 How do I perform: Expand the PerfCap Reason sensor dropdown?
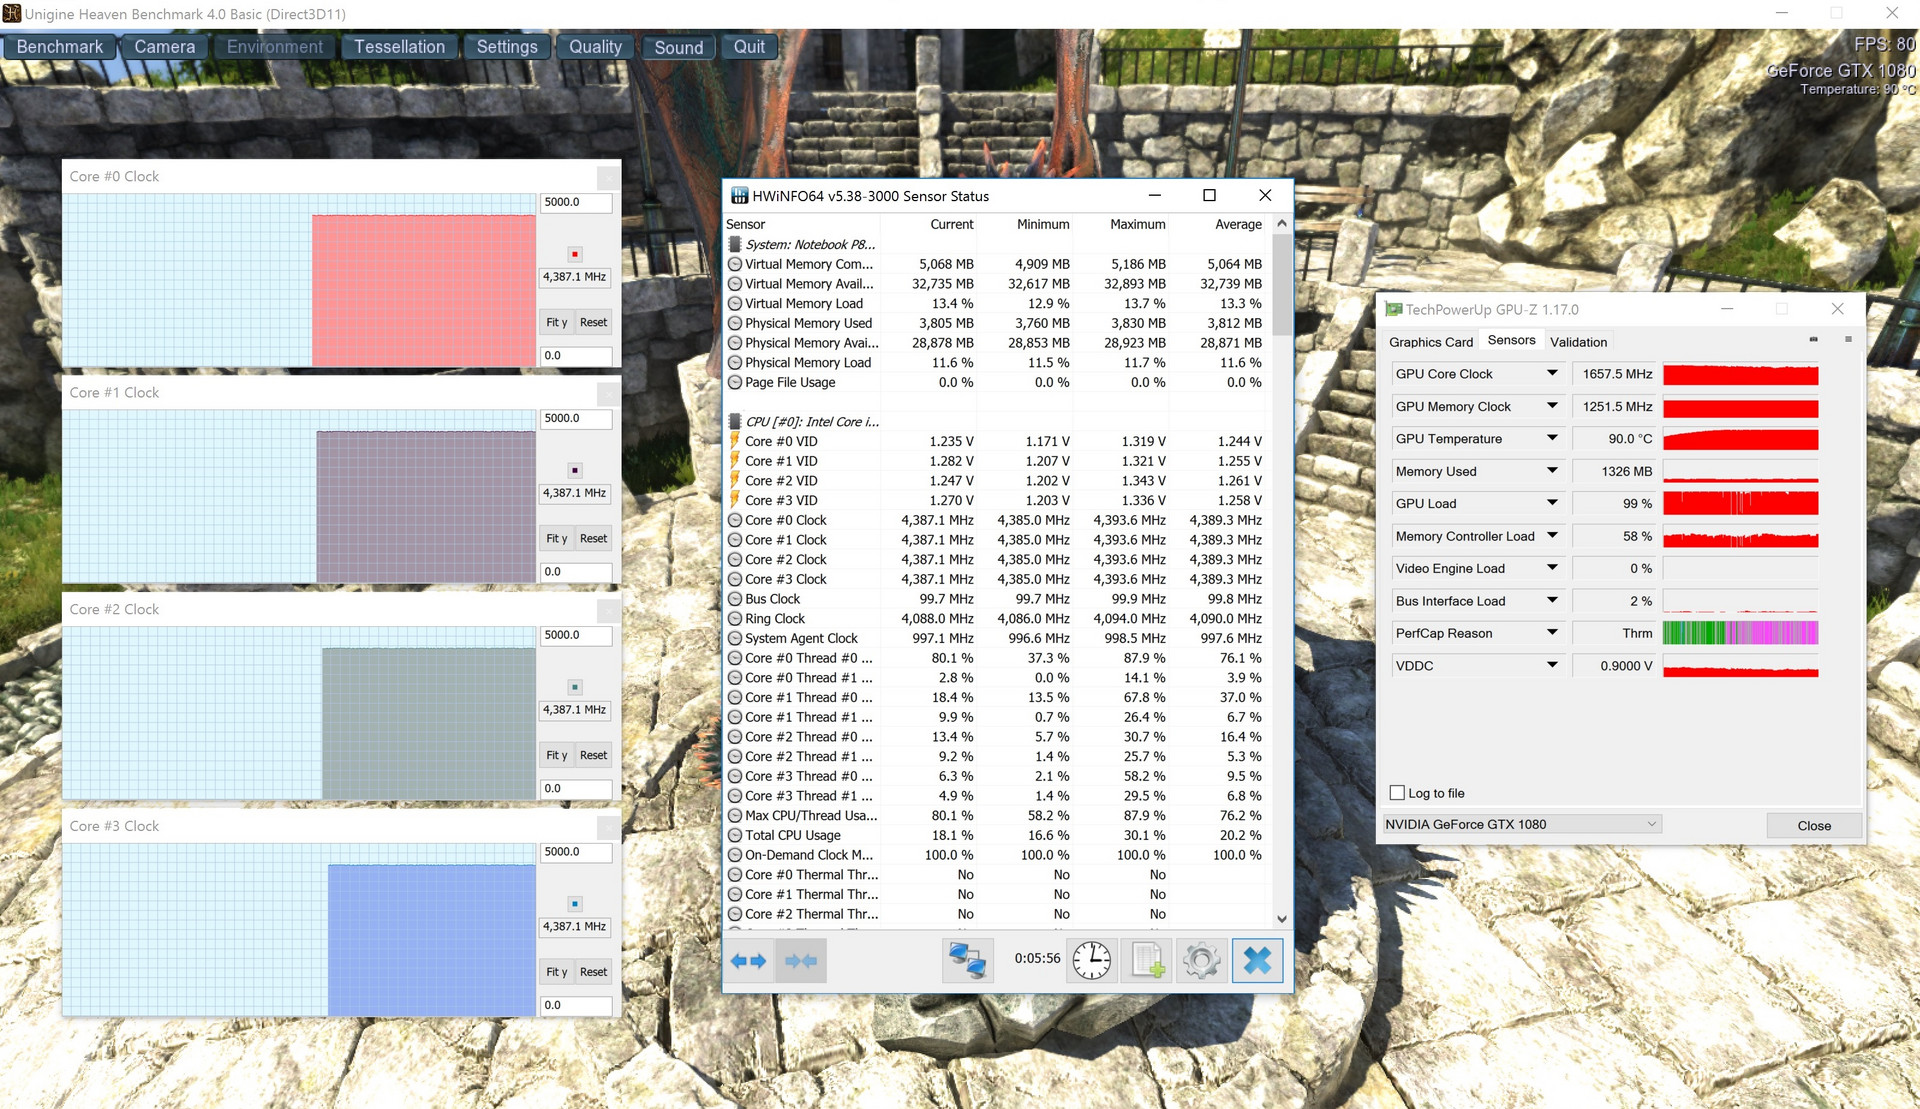coord(1552,633)
